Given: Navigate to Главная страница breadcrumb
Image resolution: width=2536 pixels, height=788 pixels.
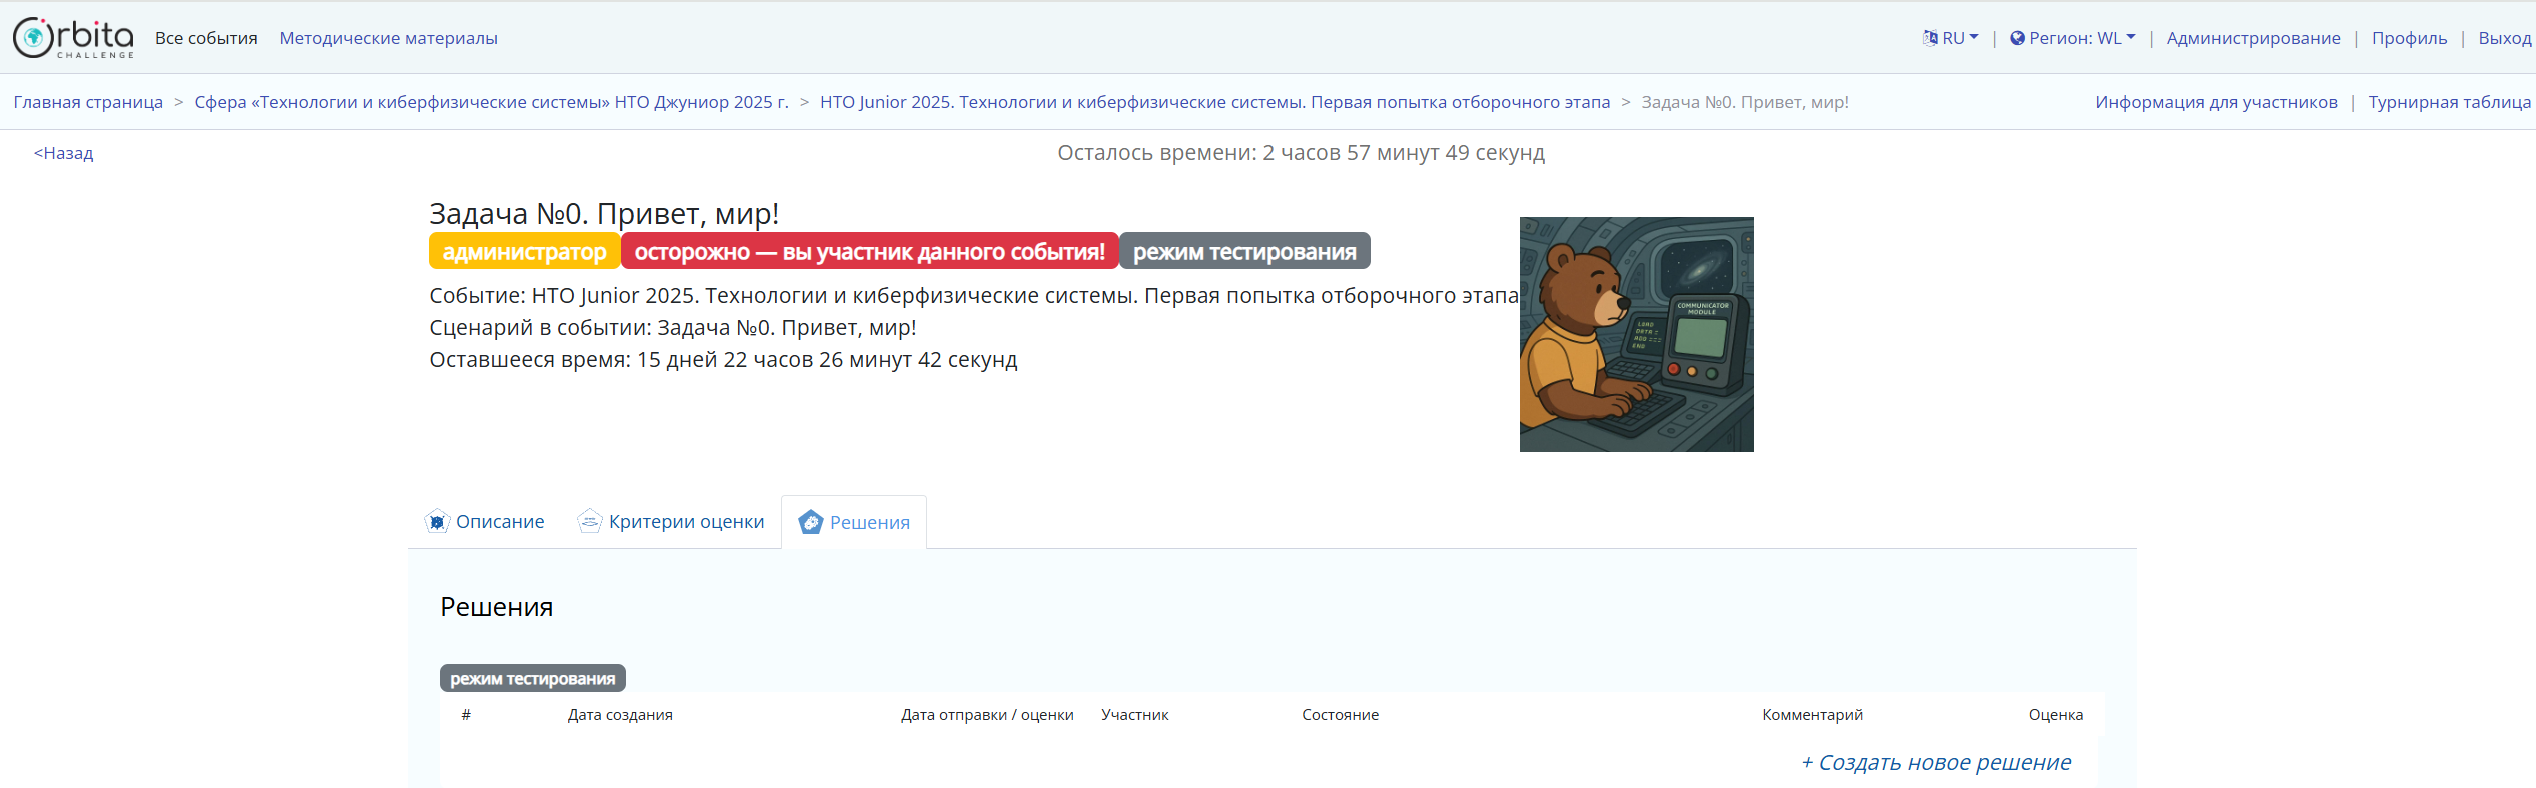Looking at the screenshot, I should tap(88, 102).
